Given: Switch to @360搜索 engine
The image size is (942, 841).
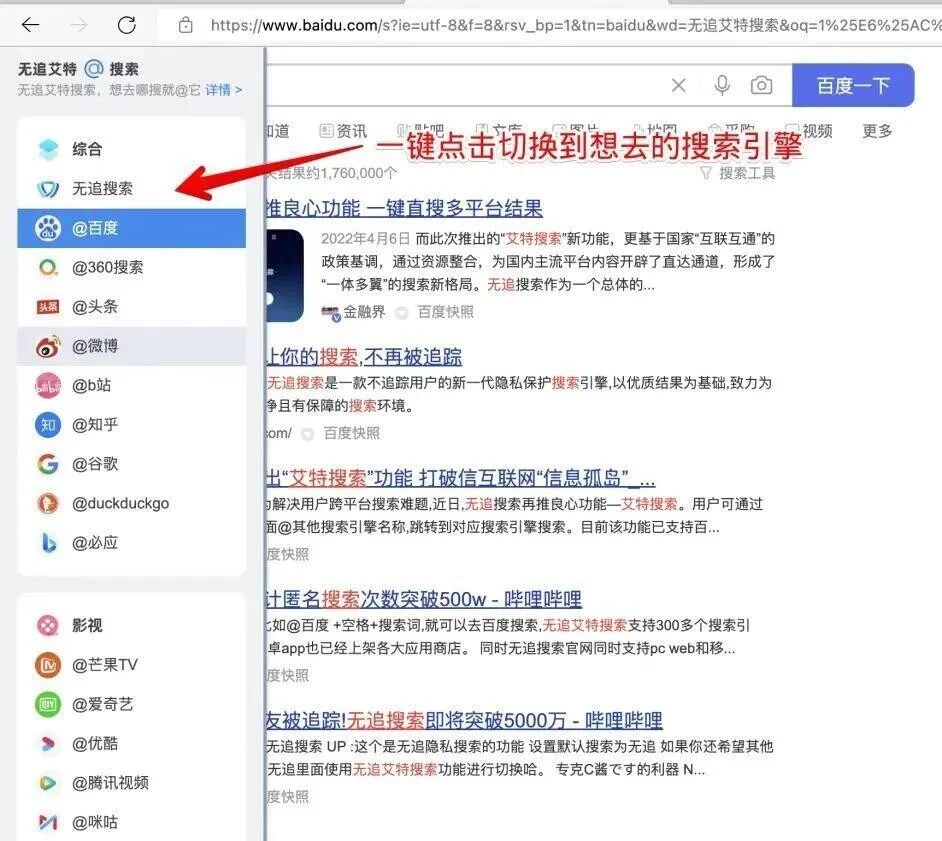Looking at the screenshot, I should coord(131,267).
